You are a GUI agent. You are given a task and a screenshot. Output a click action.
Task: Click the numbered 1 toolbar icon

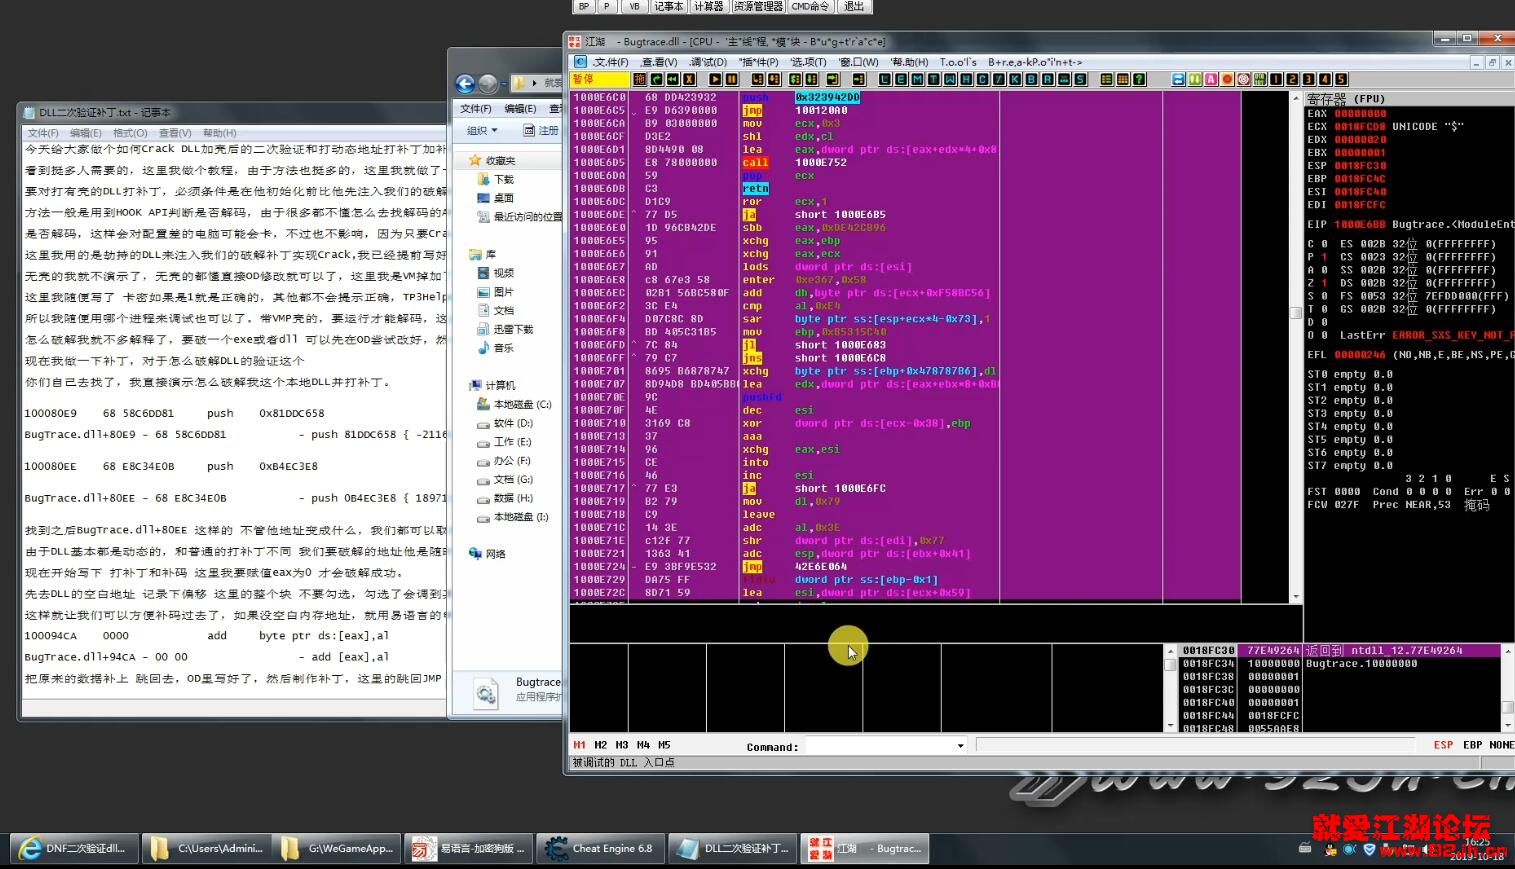click(x=1276, y=79)
